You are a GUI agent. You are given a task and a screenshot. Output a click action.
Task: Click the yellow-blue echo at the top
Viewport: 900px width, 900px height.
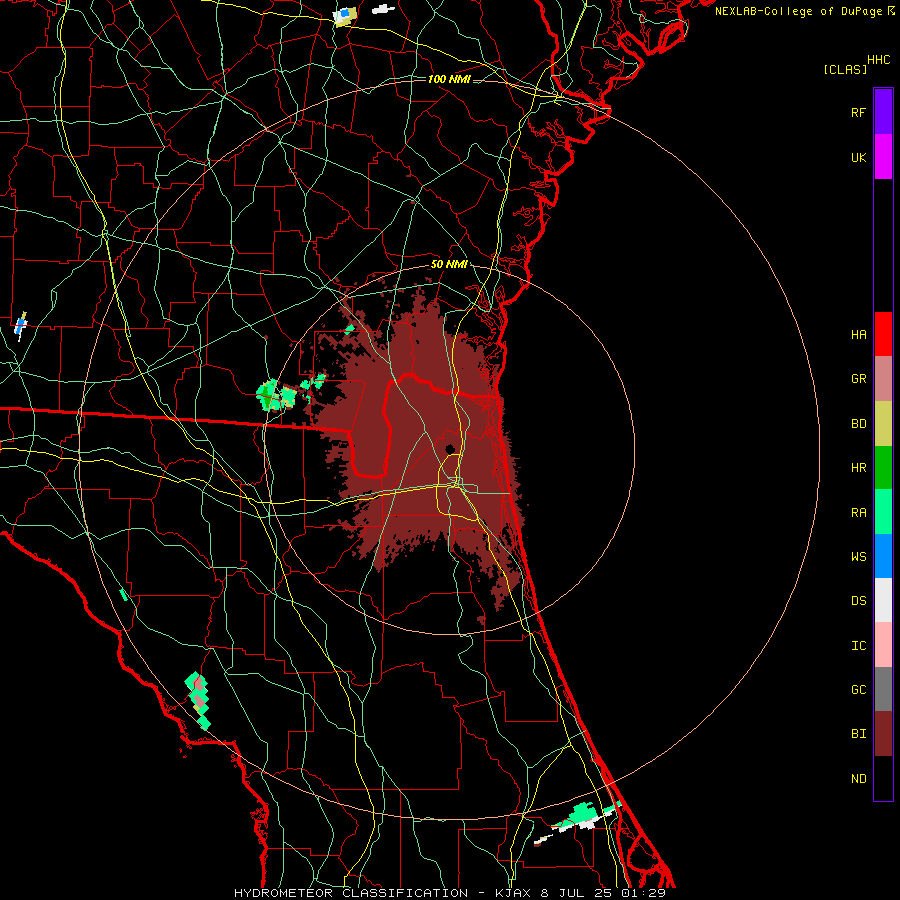coord(345,16)
